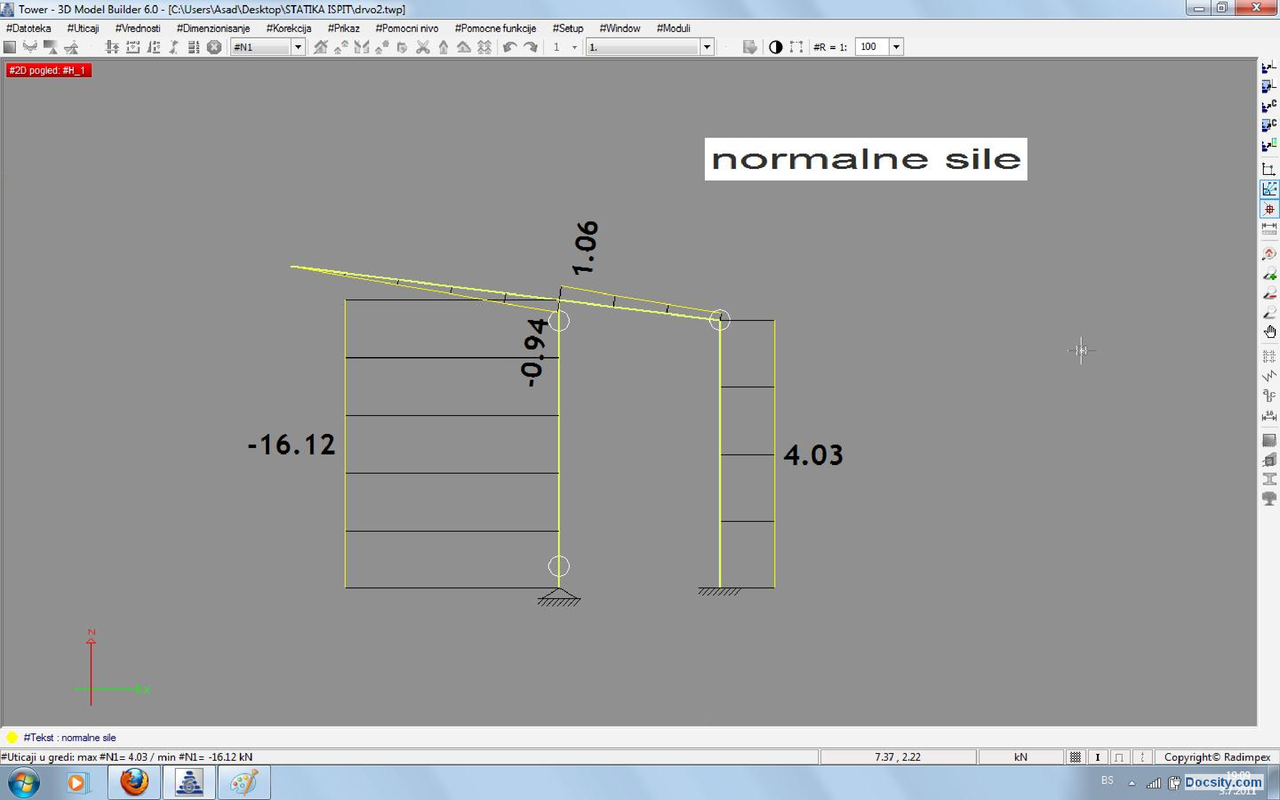
Task: Click the zoom out magnifier icon
Action: 1269,293
